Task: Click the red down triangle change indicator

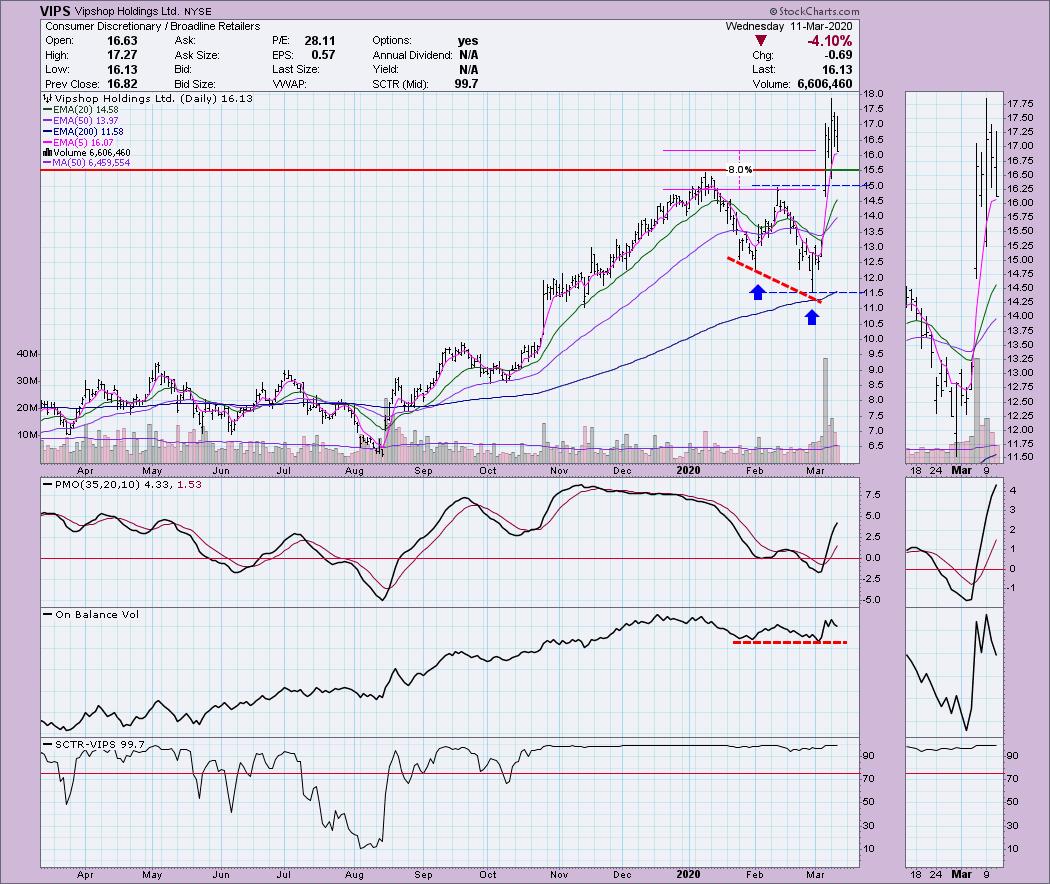Action: click(x=761, y=41)
